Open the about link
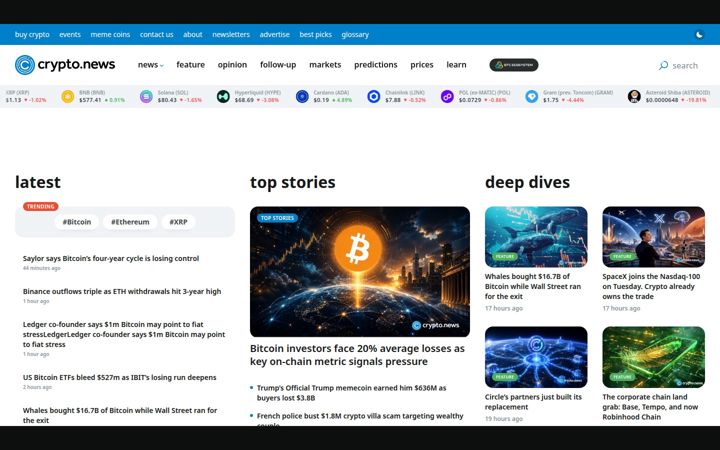Viewport: 720px width, 450px height. point(193,34)
